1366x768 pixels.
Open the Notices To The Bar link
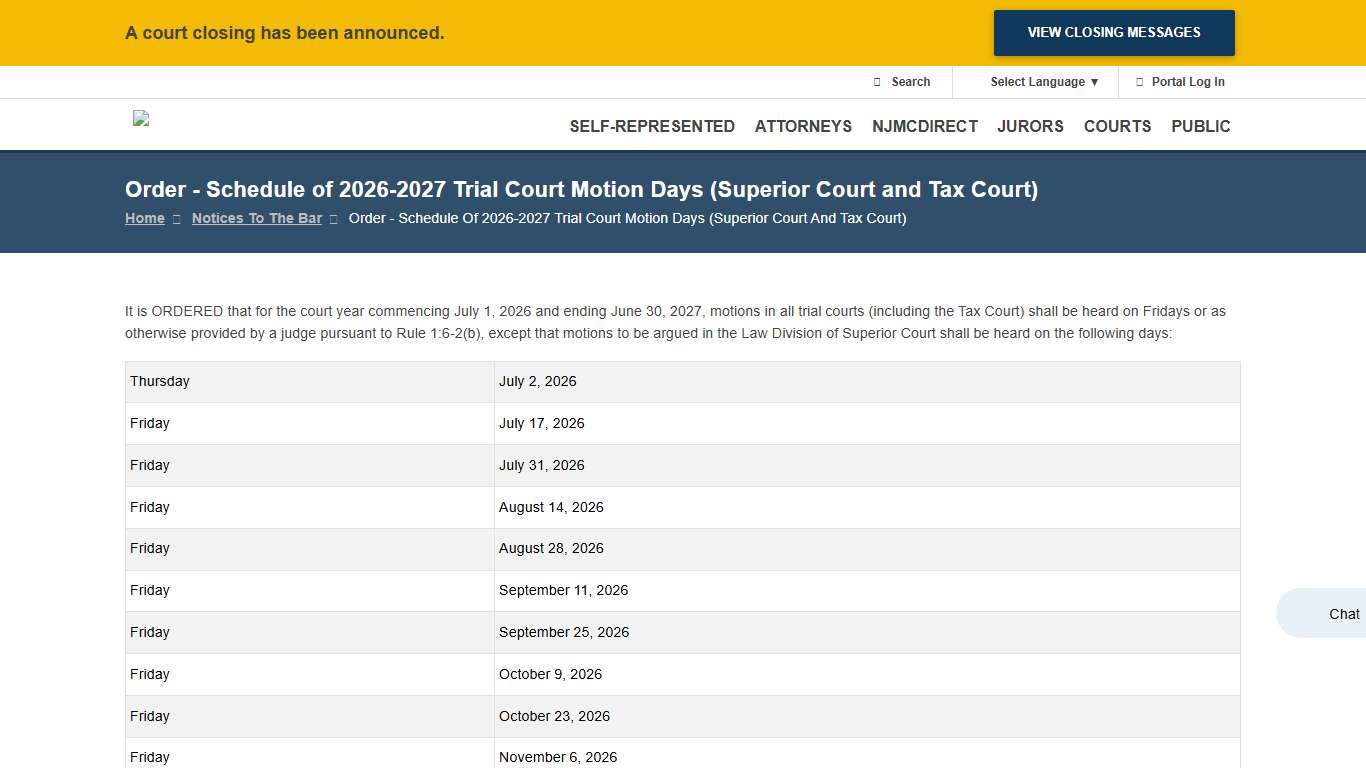256,218
